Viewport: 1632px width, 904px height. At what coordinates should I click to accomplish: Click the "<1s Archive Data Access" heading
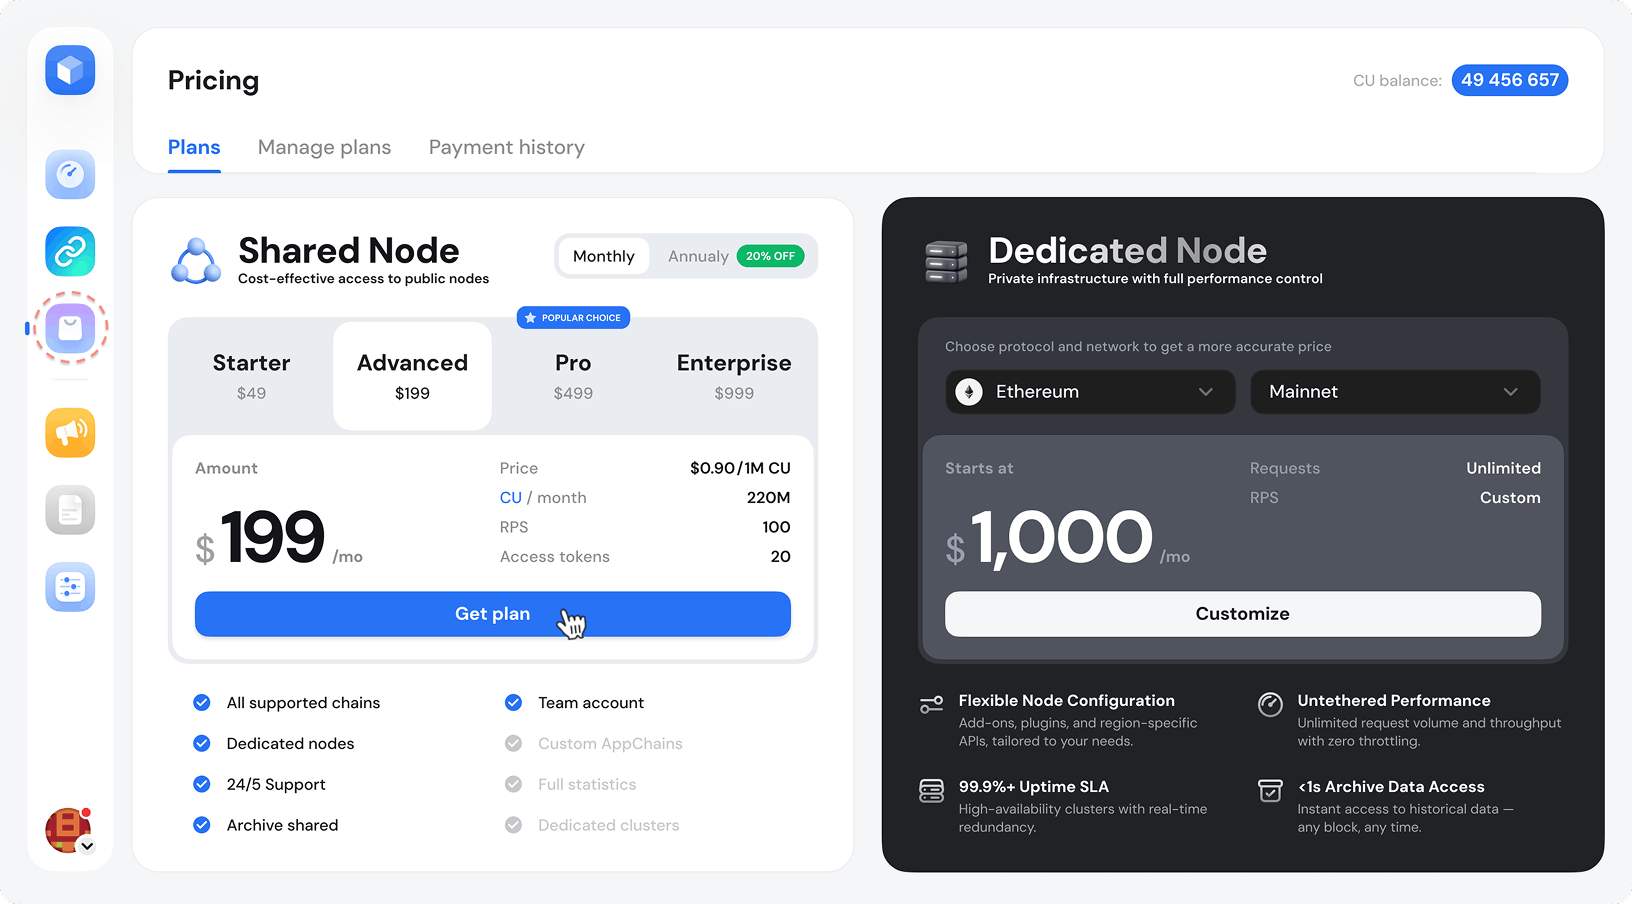pos(1391,787)
